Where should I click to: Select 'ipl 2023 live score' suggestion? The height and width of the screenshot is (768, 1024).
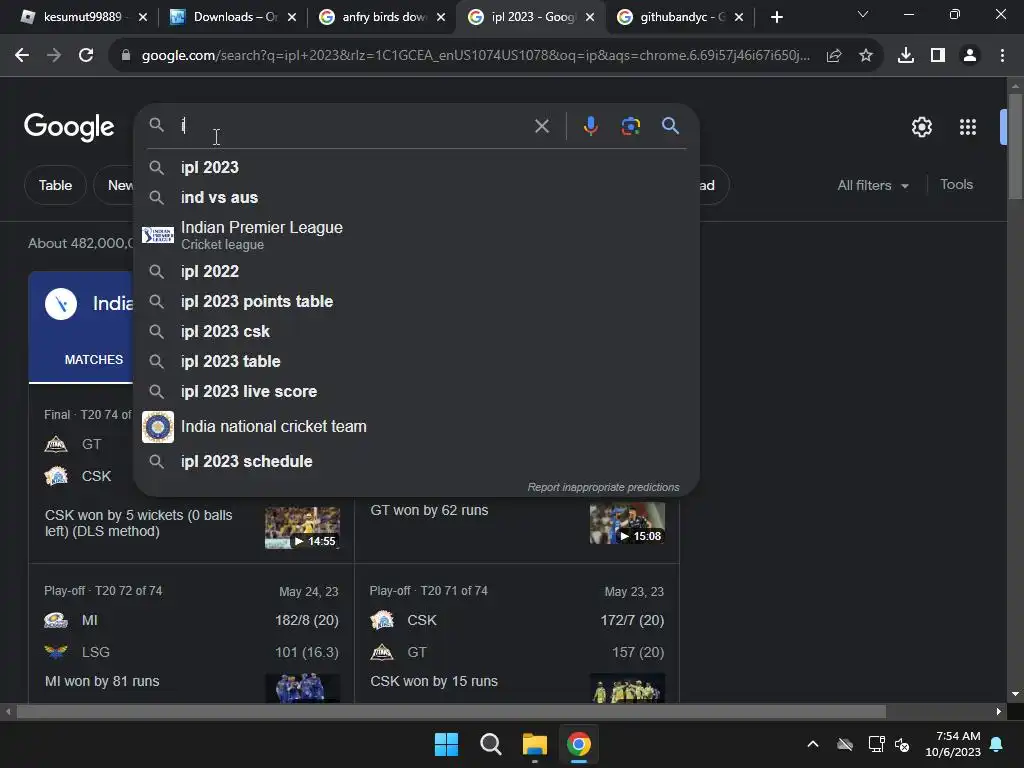(x=416, y=391)
